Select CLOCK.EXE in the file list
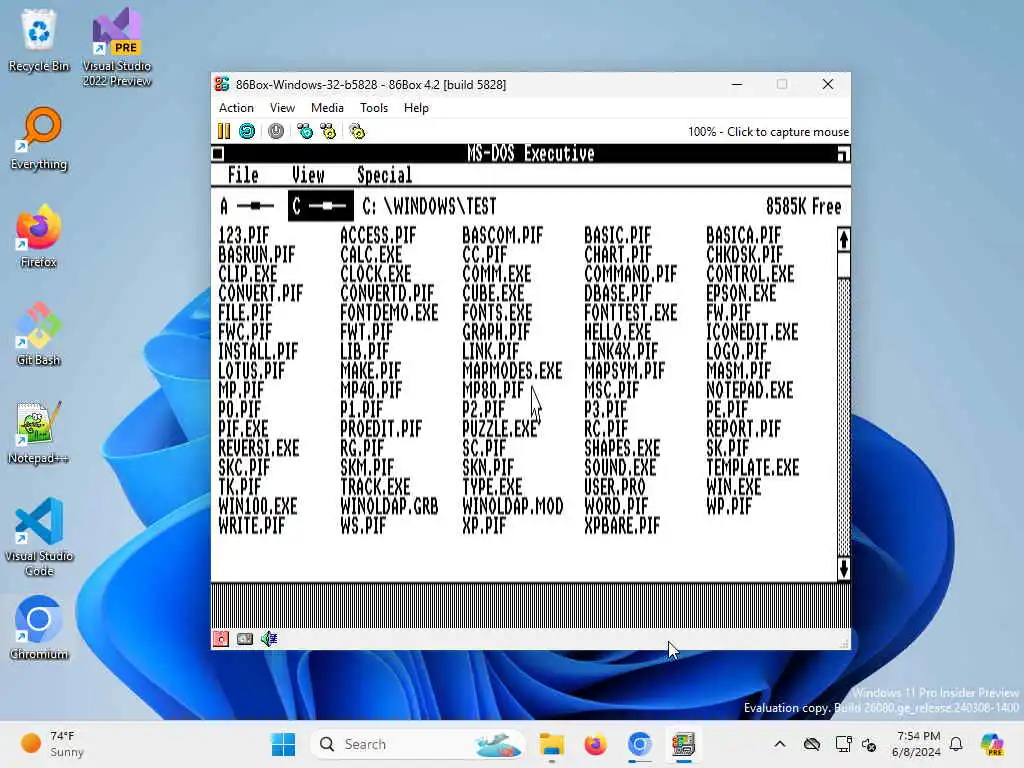1024x768 pixels. (x=376, y=274)
